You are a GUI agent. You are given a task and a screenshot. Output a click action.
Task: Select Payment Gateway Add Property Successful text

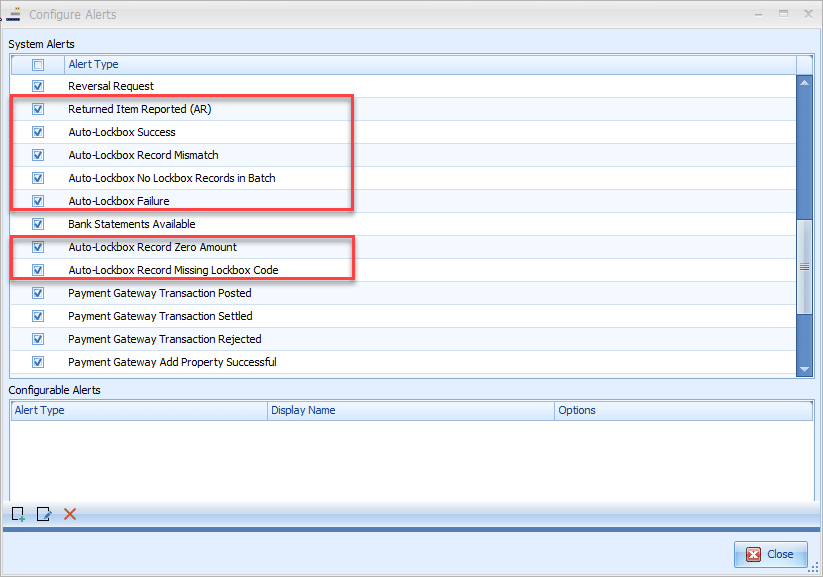tap(172, 362)
